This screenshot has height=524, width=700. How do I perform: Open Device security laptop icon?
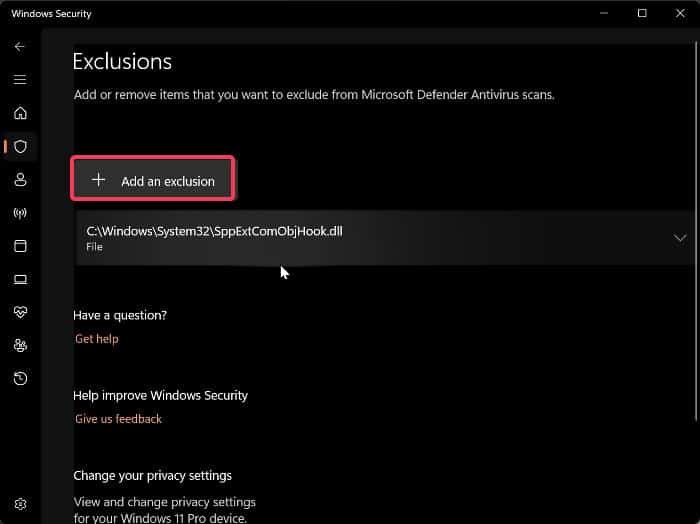click(20, 279)
